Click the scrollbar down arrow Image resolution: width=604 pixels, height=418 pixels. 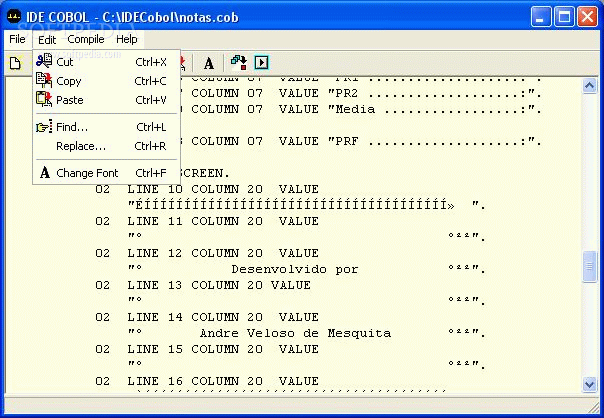[x=589, y=384]
